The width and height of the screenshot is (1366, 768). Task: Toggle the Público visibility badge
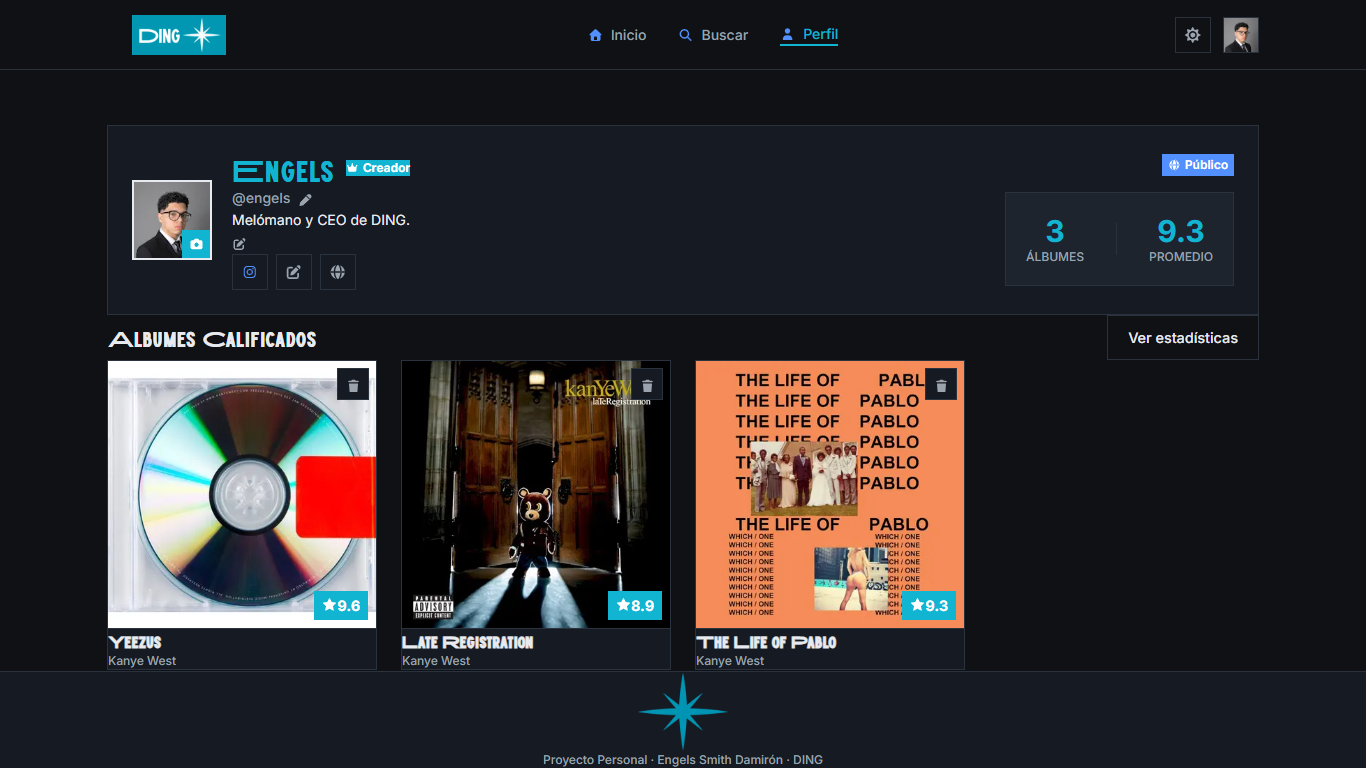1198,165
